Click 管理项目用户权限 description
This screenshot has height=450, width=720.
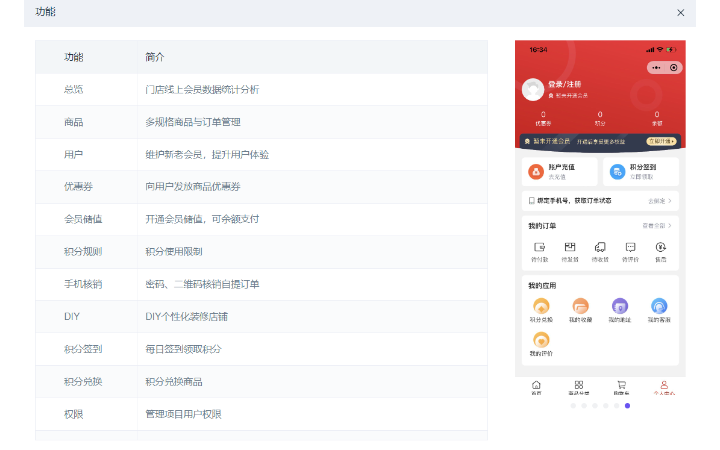[x=184, y=414]
